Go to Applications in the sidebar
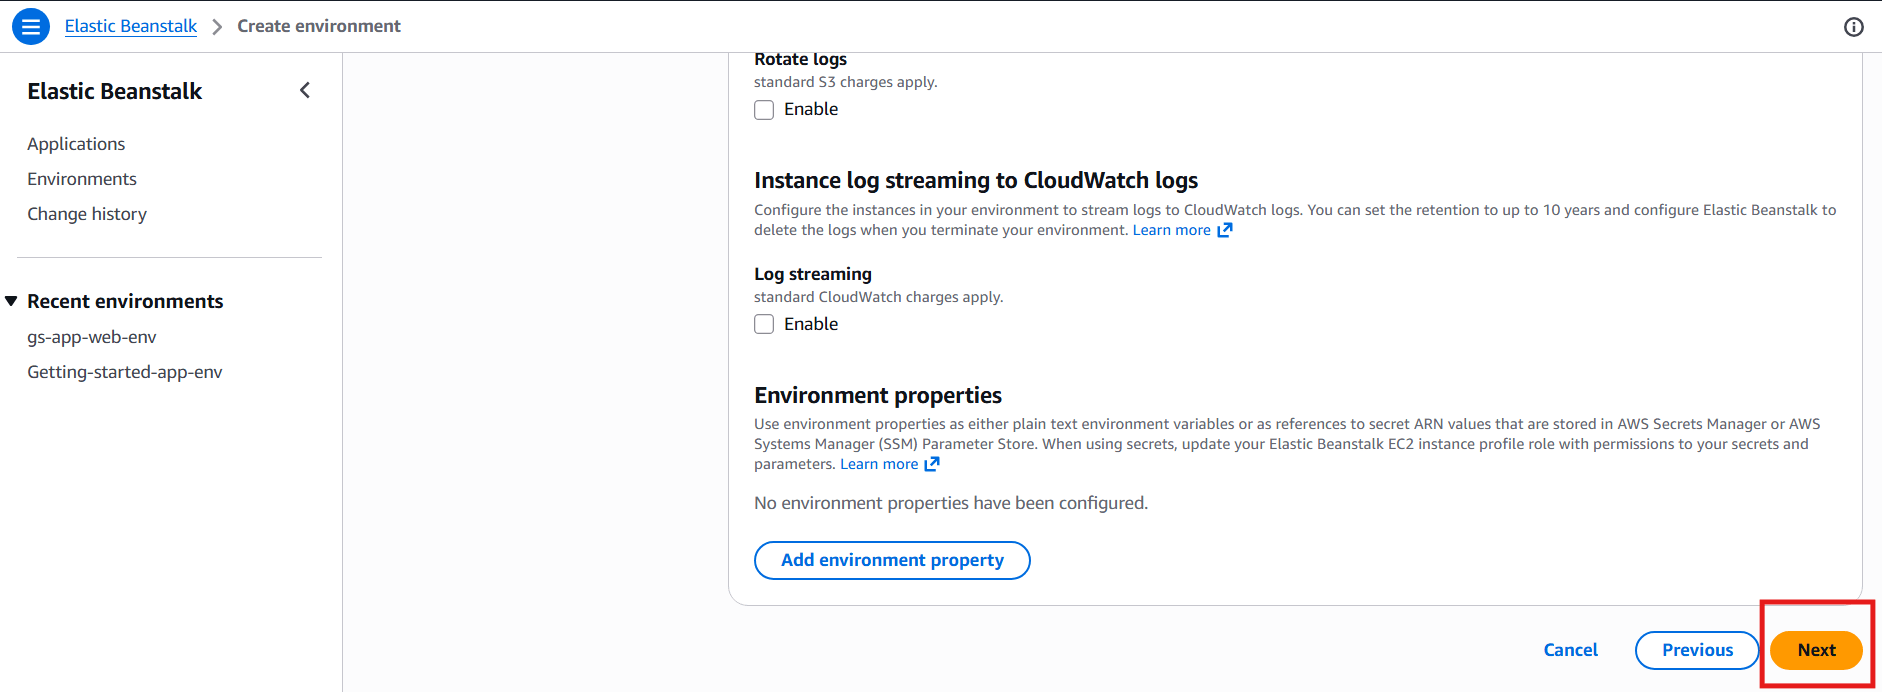The image size is (1882, 692). point(76,144)
